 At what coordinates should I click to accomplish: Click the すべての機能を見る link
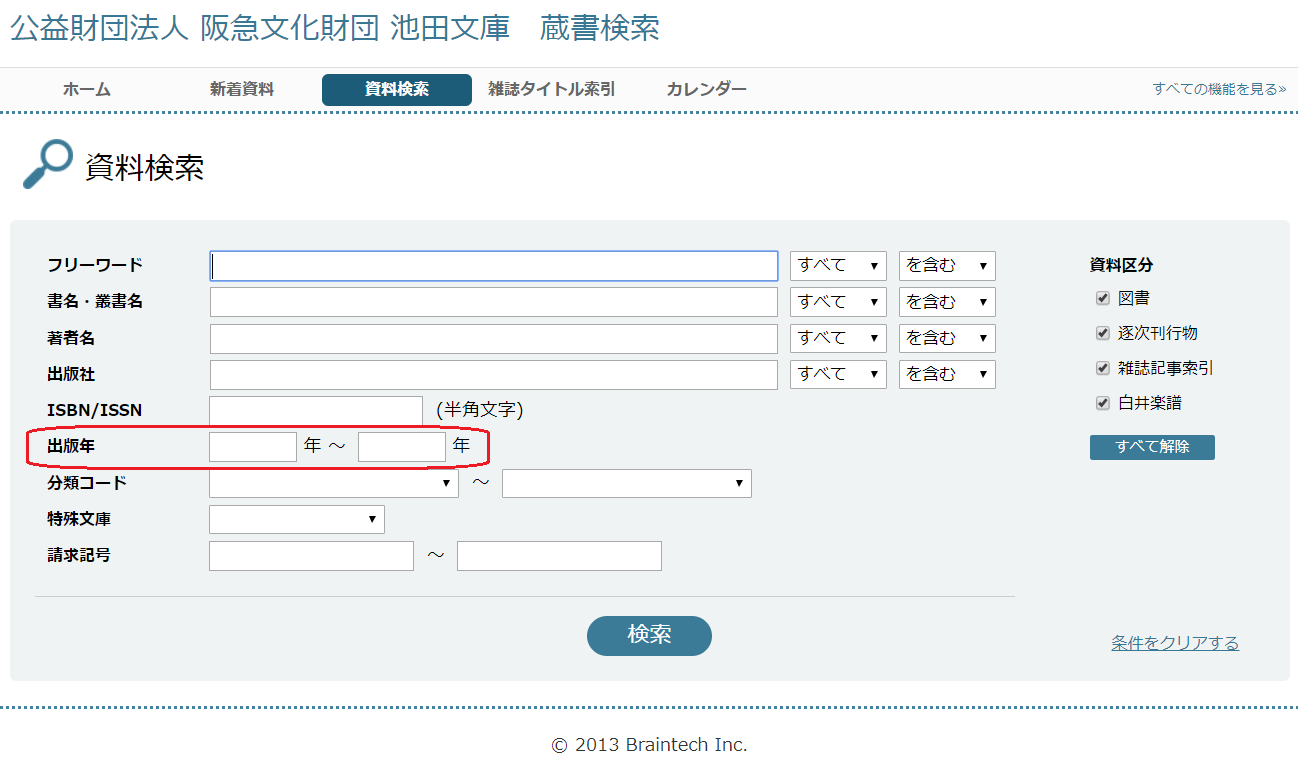[x=1219, y=89]
